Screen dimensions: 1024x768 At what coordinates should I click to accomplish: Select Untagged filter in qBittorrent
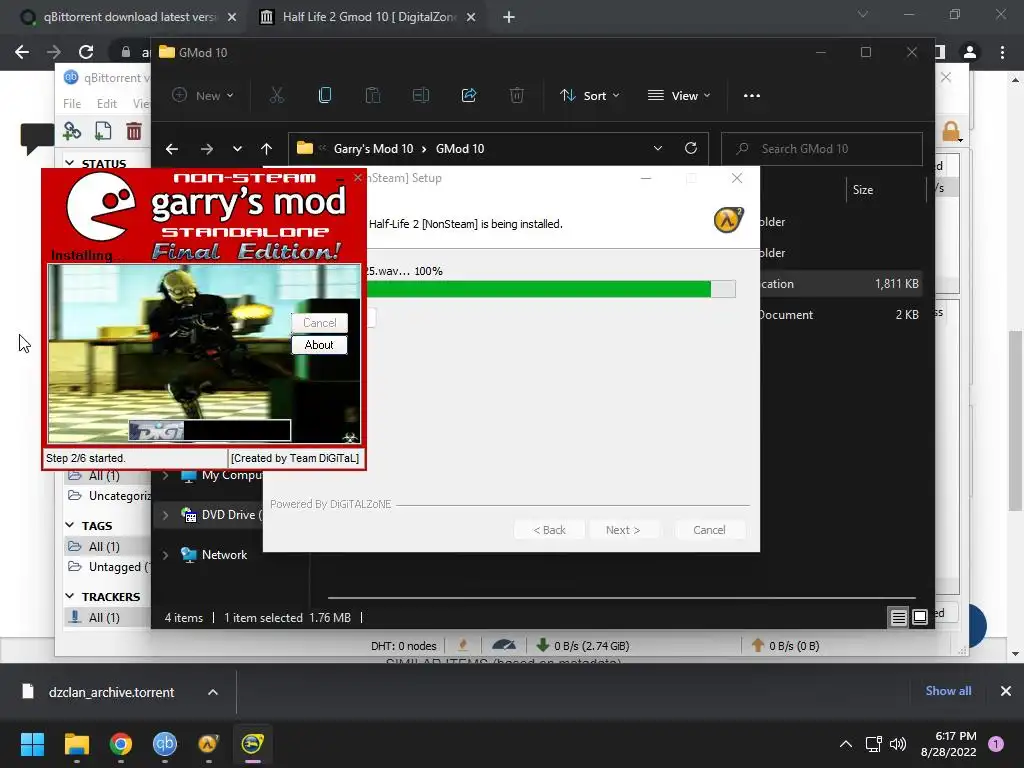[109, 567]
